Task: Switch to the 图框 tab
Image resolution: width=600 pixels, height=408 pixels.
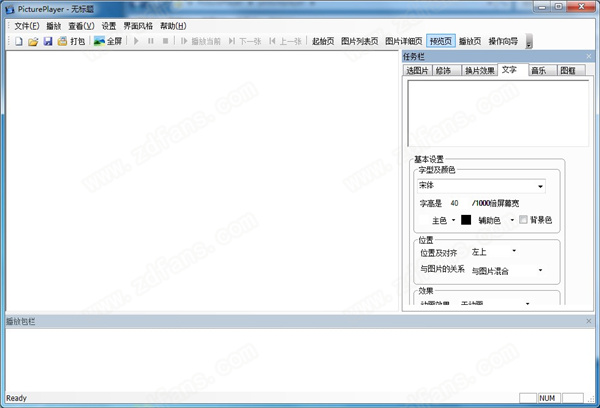Action: pos(571,70)
